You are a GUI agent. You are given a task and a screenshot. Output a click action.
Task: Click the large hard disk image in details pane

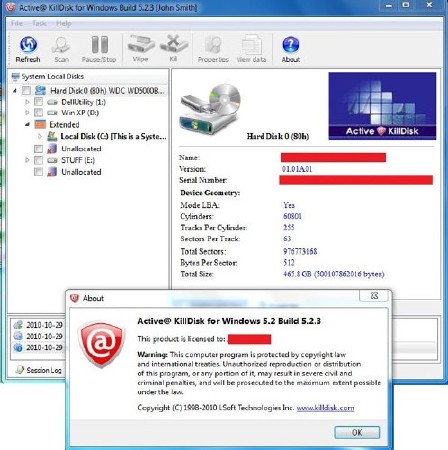tap(210, 109)
